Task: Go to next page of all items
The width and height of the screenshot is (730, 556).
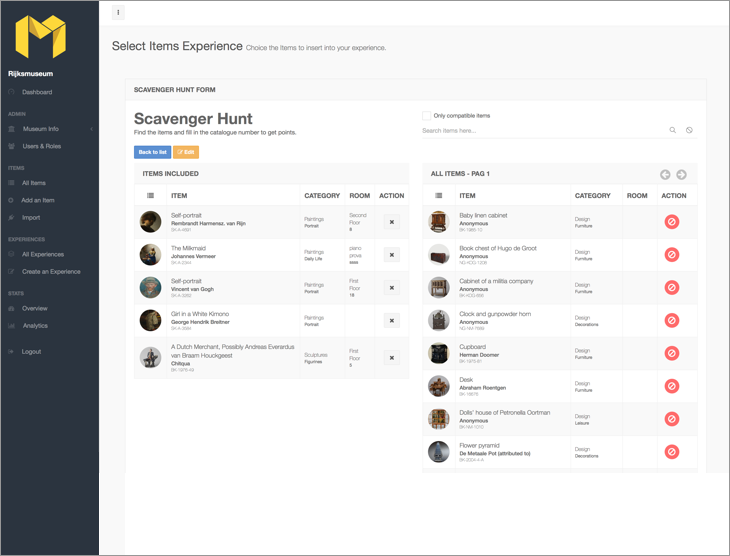Action: click(681, 174)
